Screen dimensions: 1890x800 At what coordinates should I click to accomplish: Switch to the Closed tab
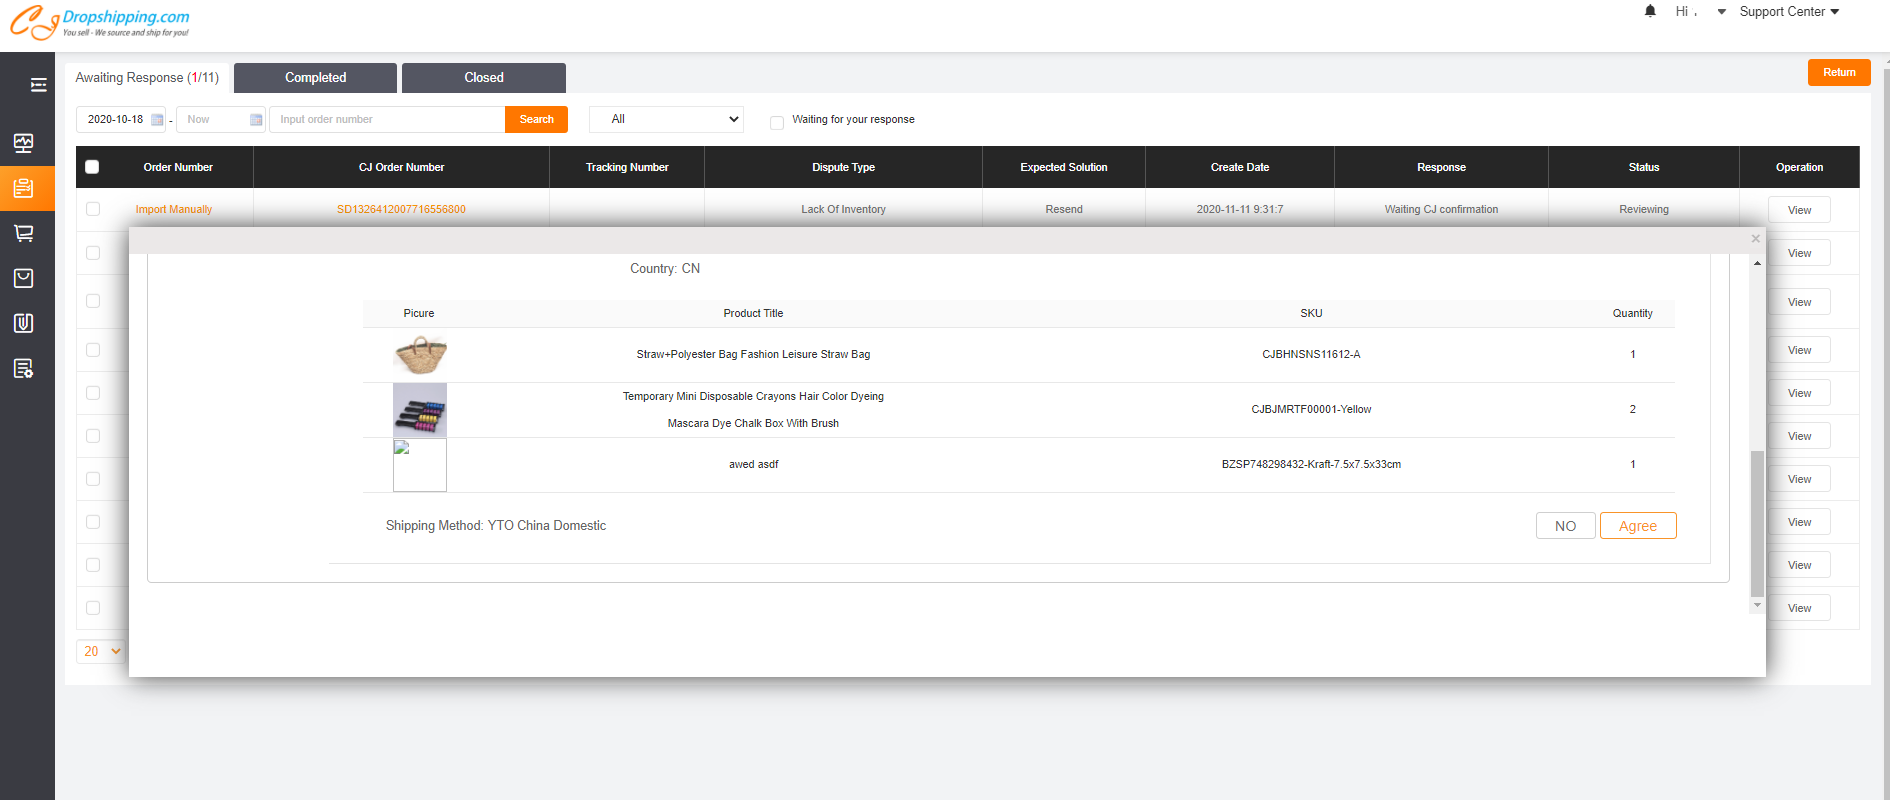(x=483, y=78)
